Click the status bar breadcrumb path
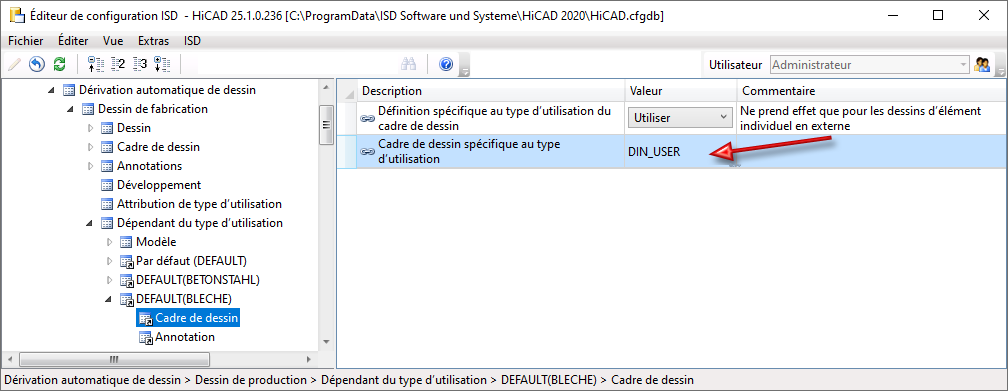Image resolution: width=1008 pixels, height=391 pixels. (349, 380)
